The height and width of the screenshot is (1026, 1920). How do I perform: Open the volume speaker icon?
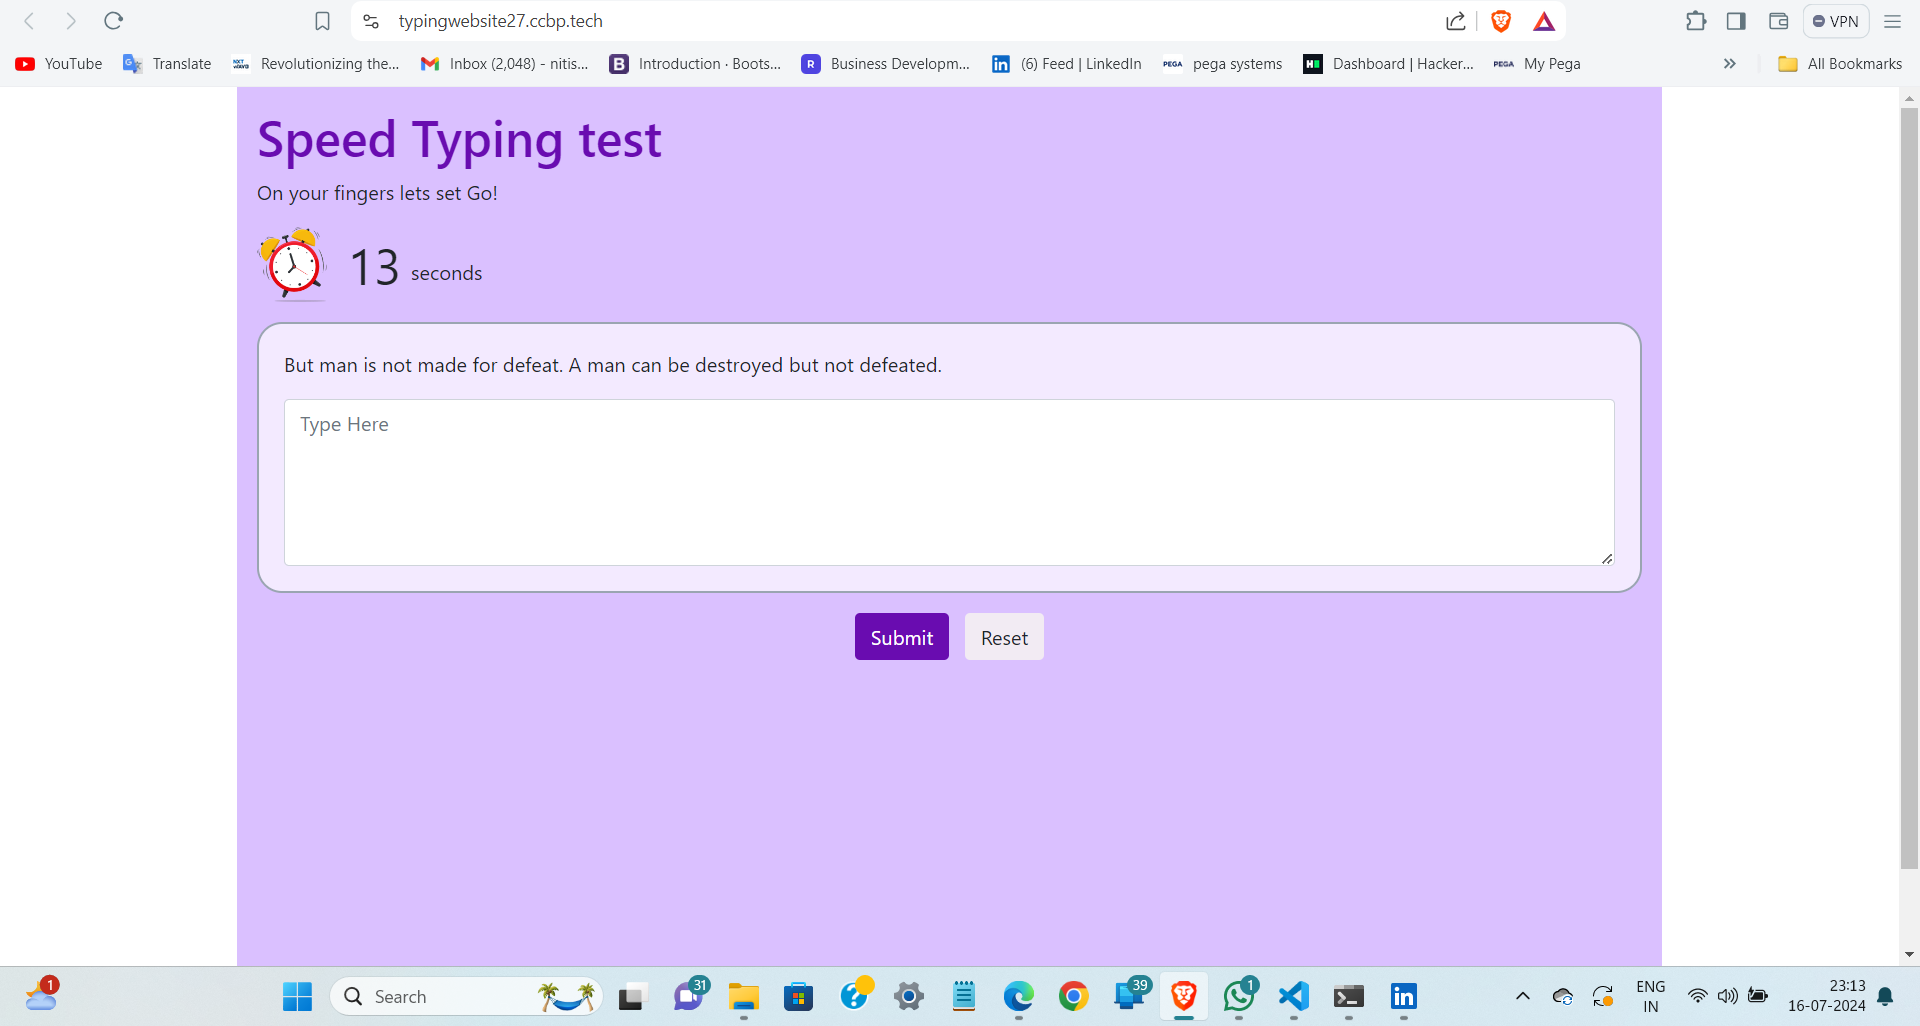(1727, 996)
